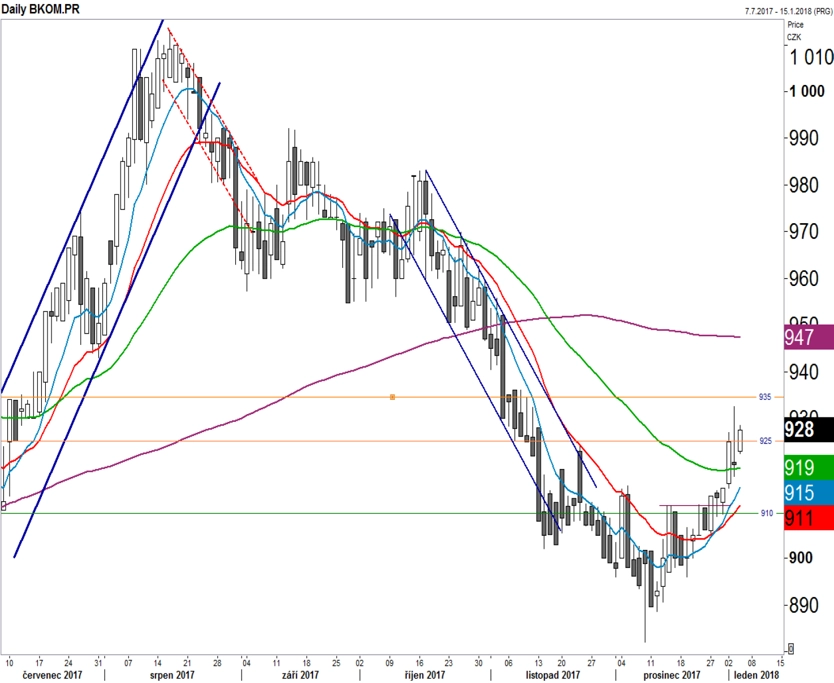
Task: Click the leden 2018 month label
Action: (756, 675)
